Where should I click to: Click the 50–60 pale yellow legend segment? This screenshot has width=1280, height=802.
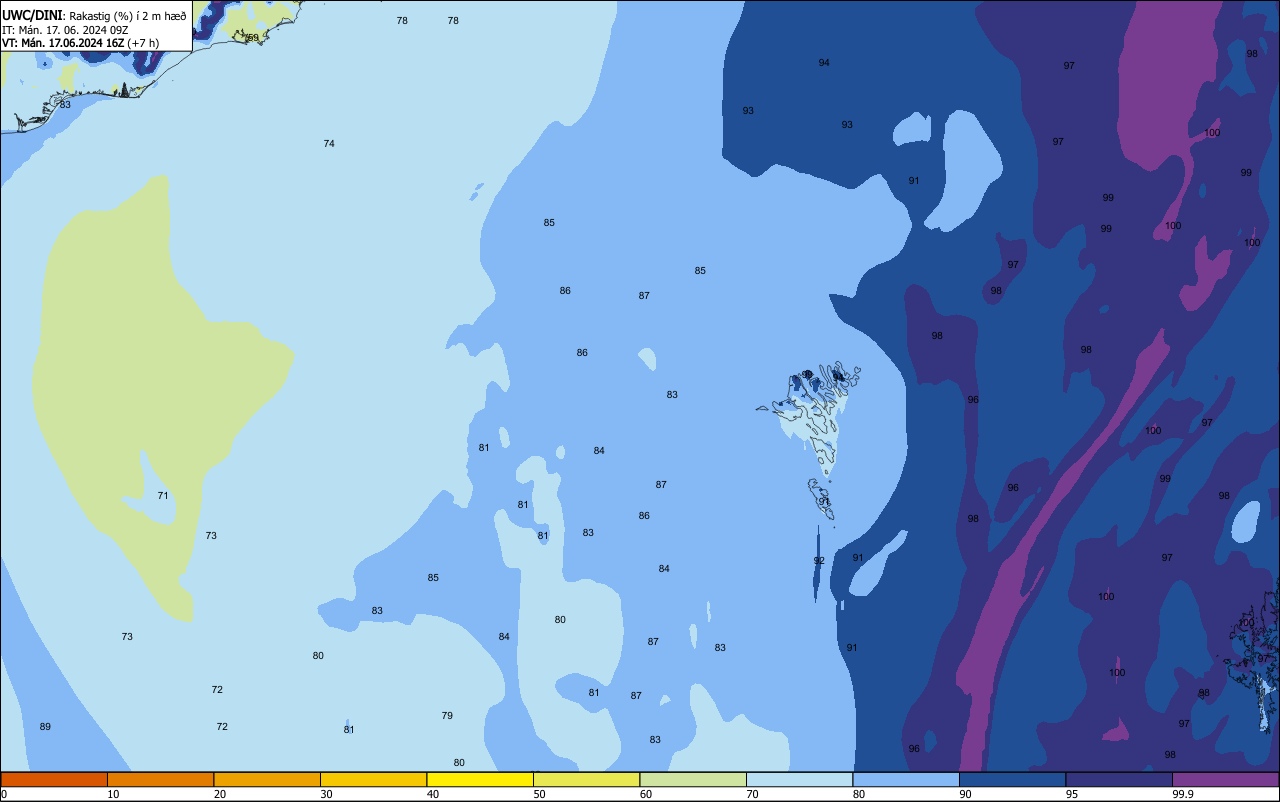coord(586,779)
